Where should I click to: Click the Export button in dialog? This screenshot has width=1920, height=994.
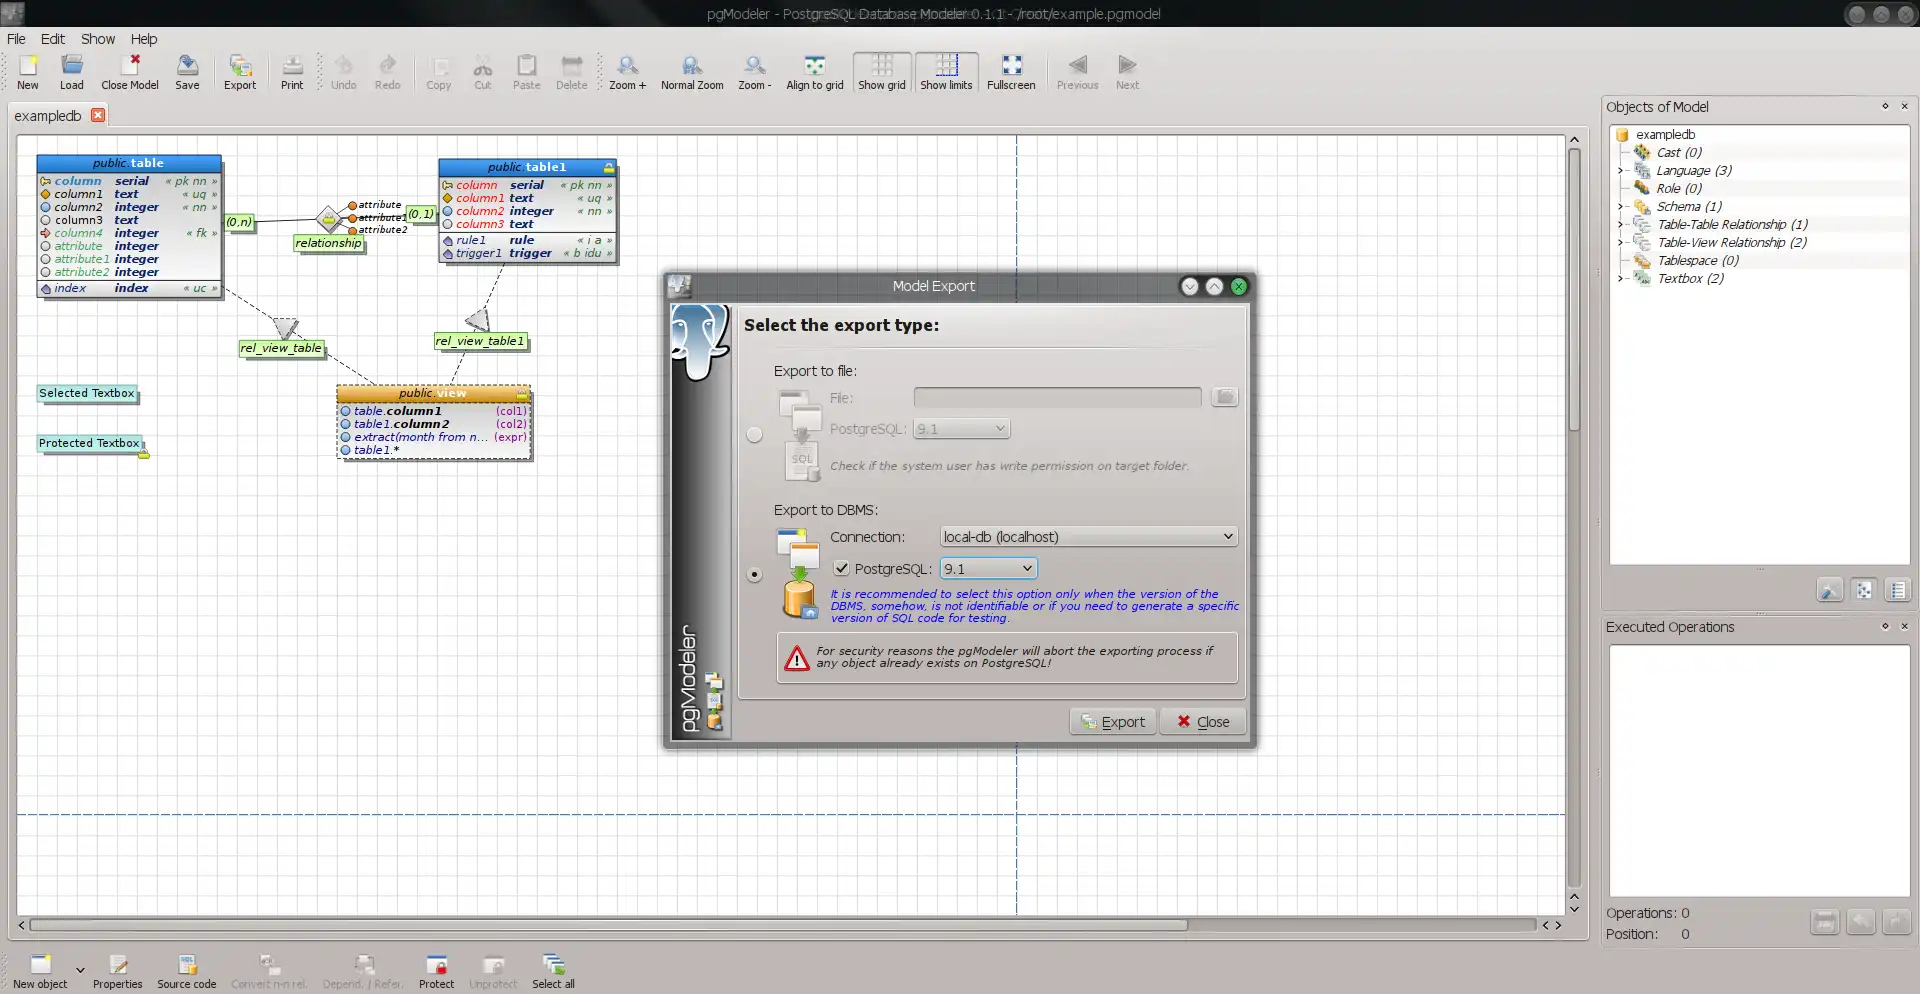coord(1113,722)
